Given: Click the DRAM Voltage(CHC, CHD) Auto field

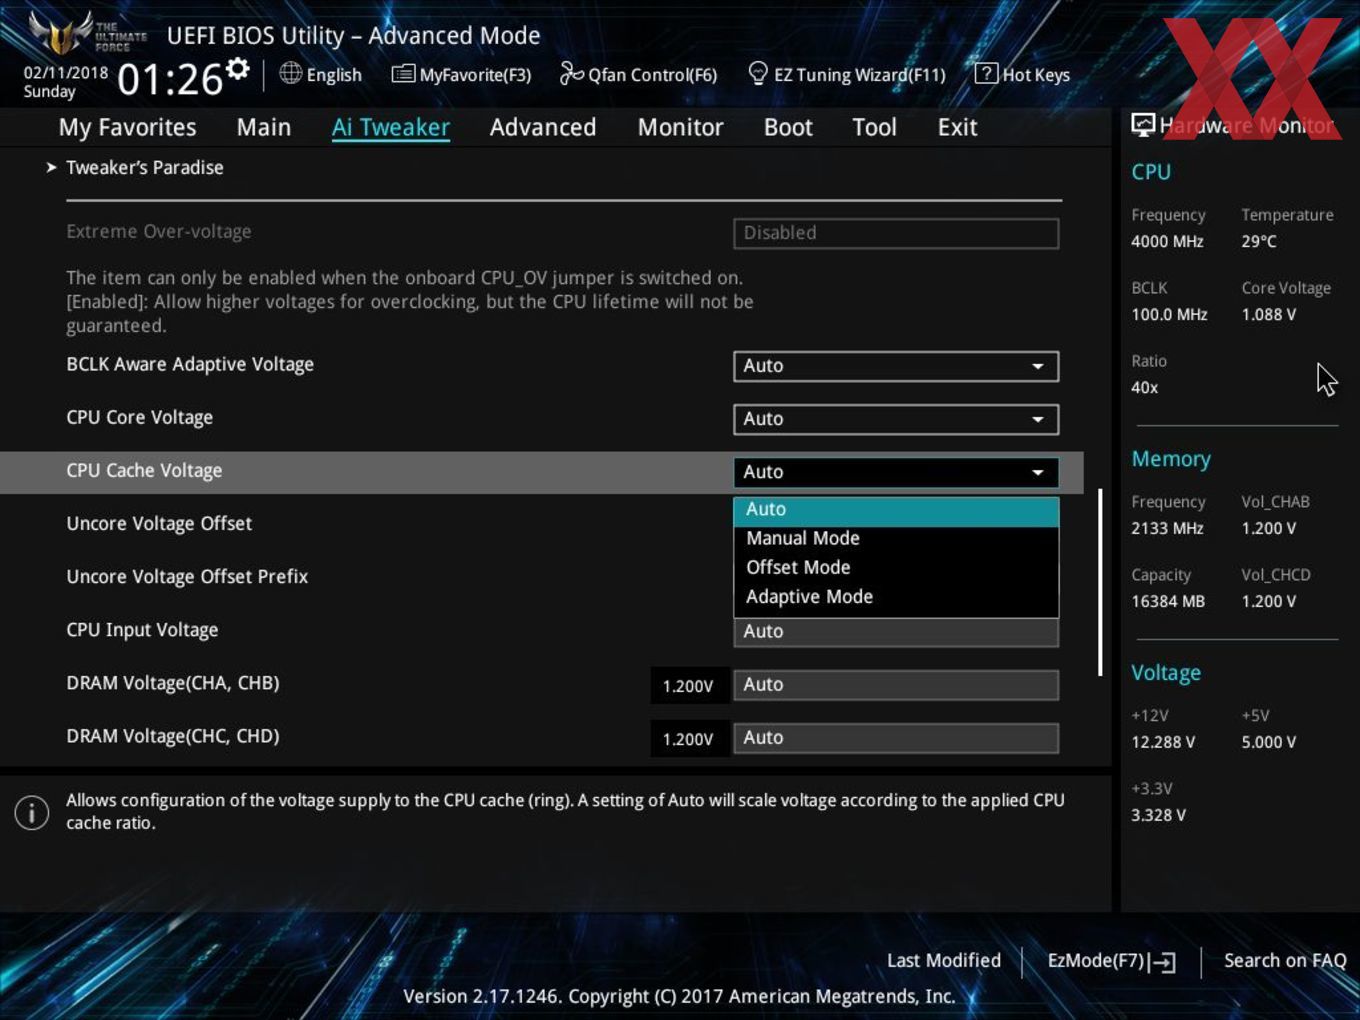Looking at the screenshot, I should click(896, 738).
